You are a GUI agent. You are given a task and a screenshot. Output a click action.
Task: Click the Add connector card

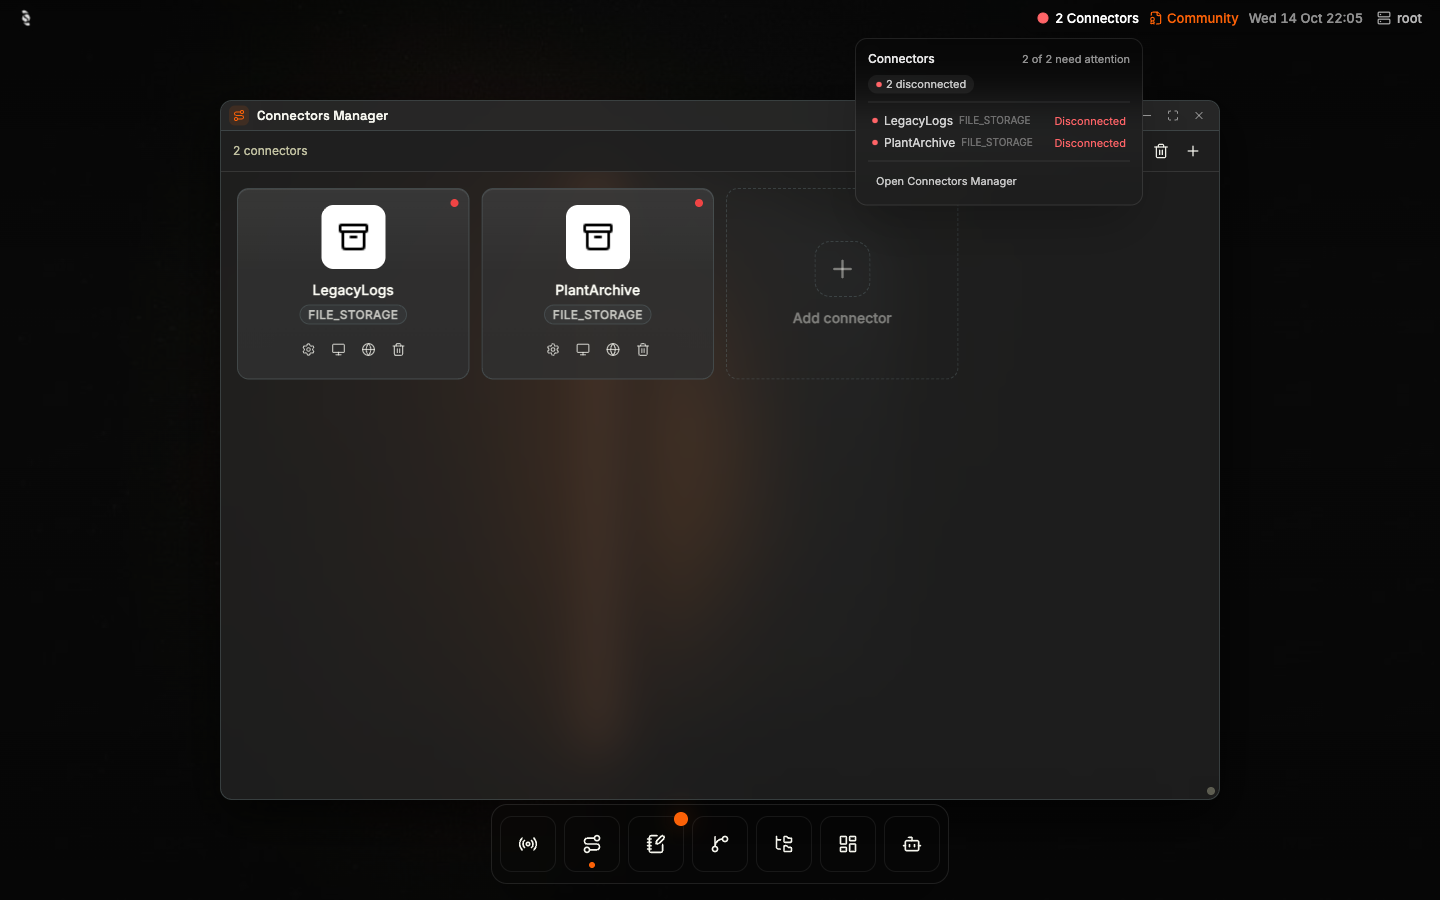(842, 284)
